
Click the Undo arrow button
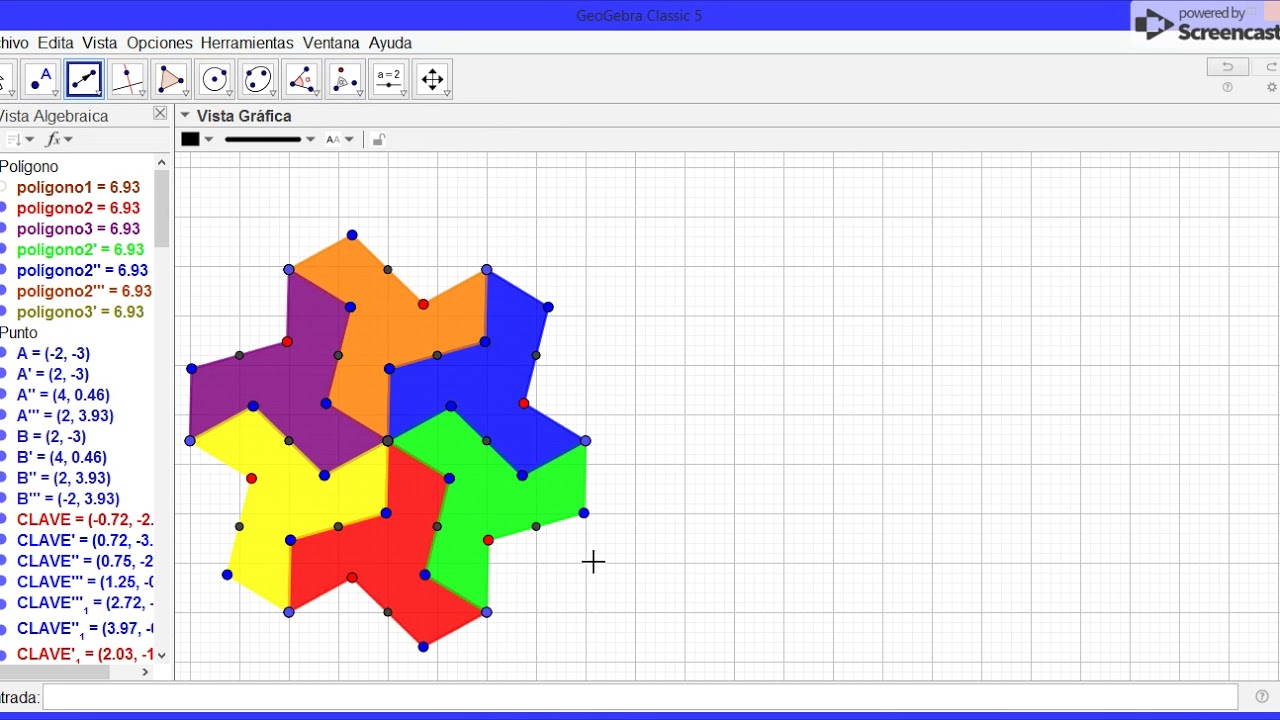pyautogui.click(x=1227, y=67)
